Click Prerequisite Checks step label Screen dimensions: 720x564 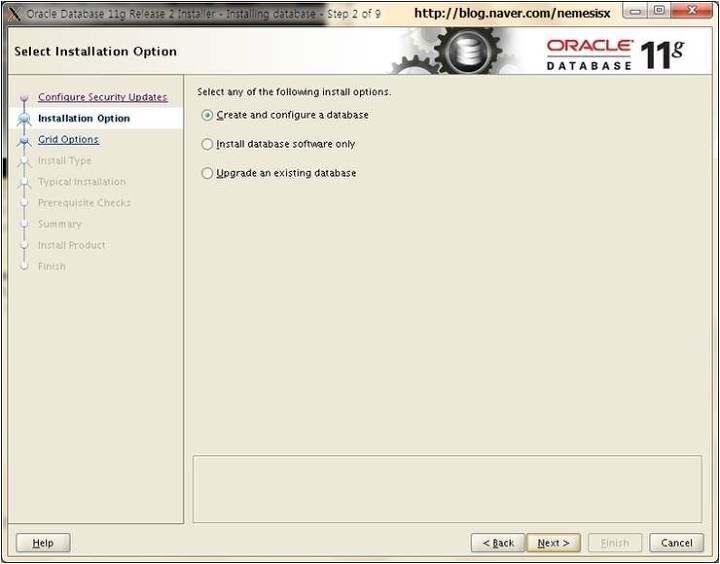84,203
